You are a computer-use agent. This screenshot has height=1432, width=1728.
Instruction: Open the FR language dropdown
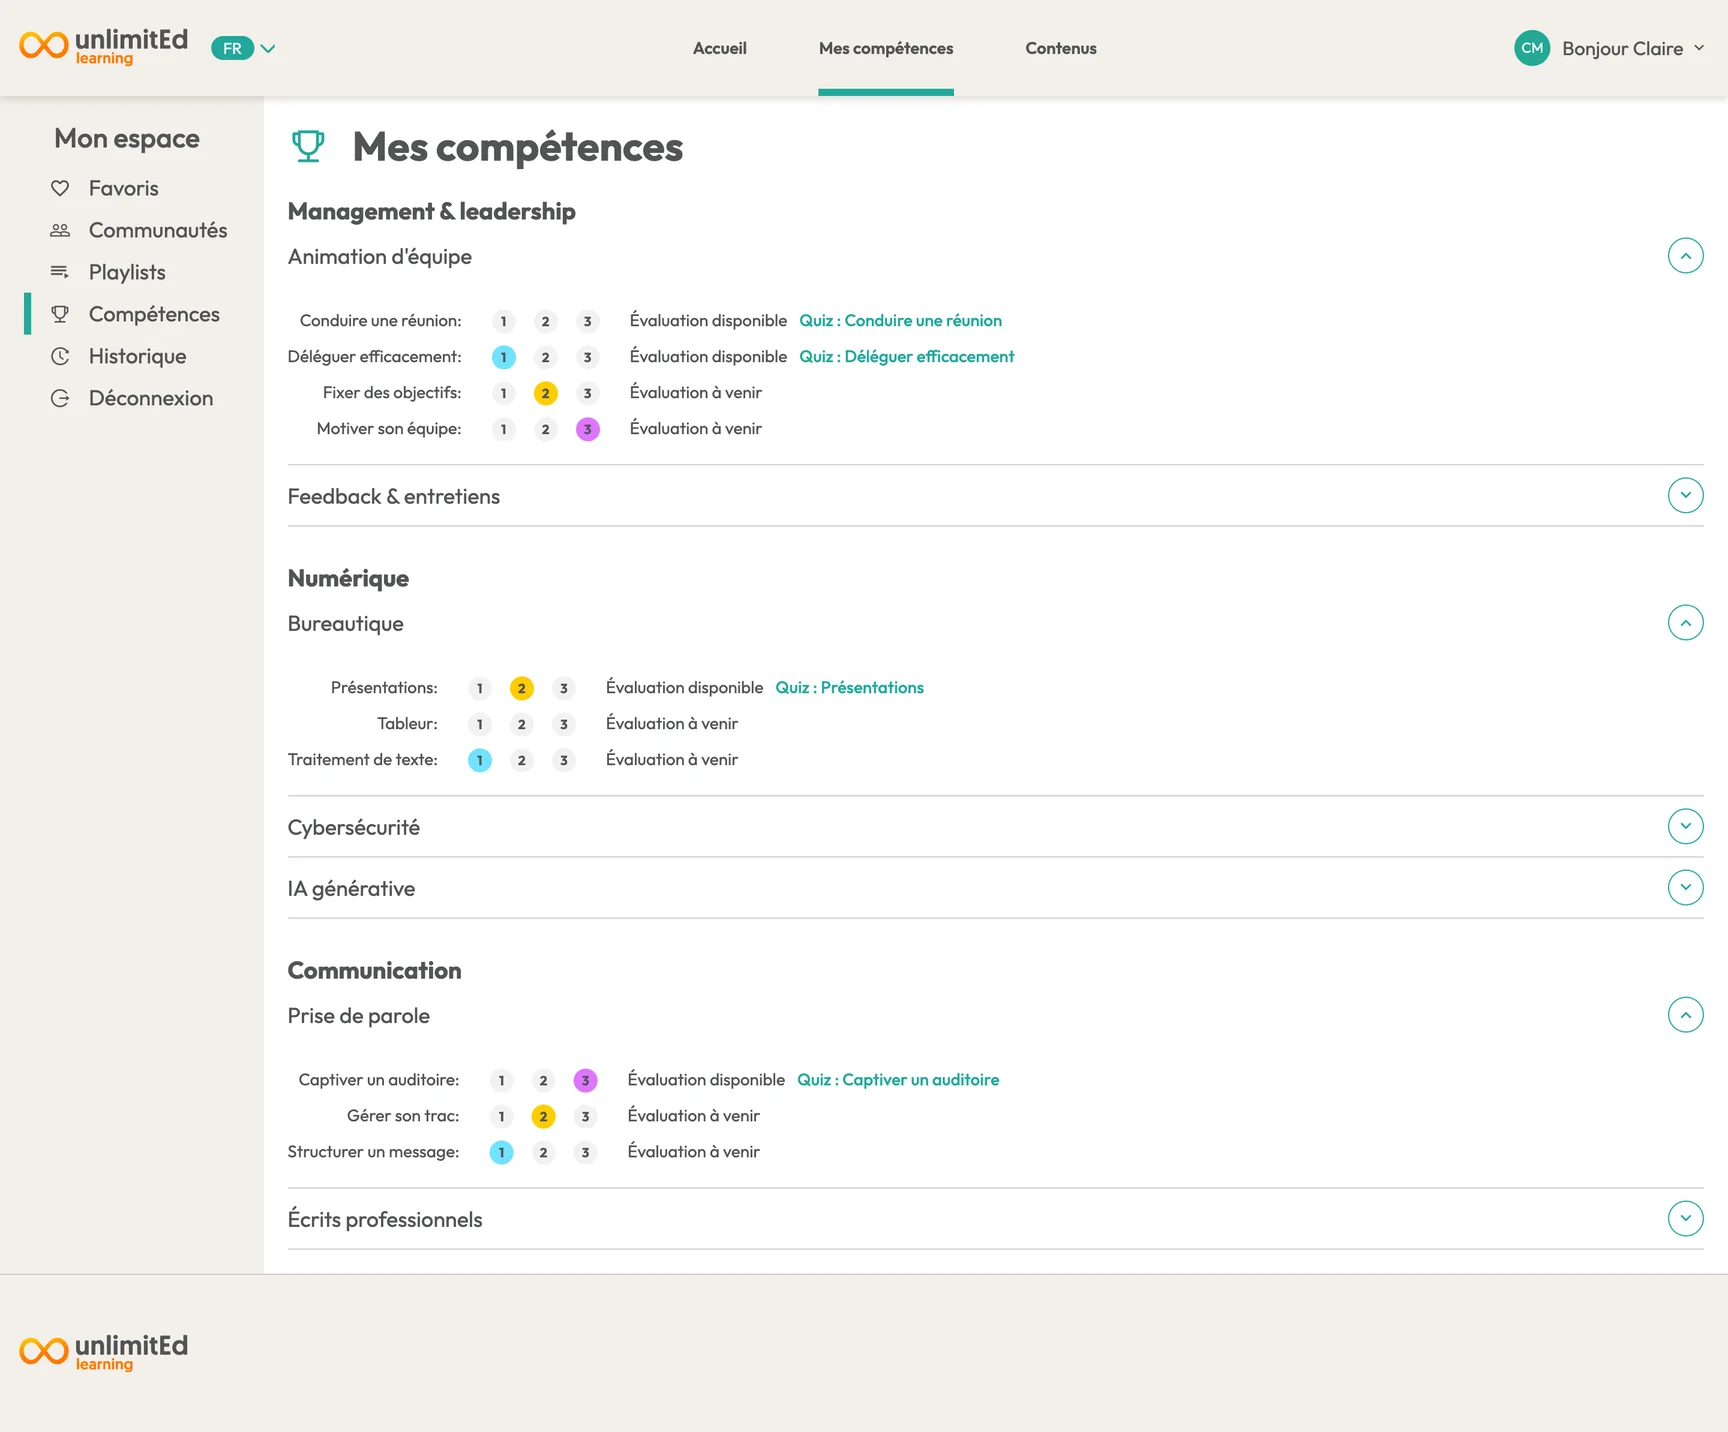(x=243, y=48)
